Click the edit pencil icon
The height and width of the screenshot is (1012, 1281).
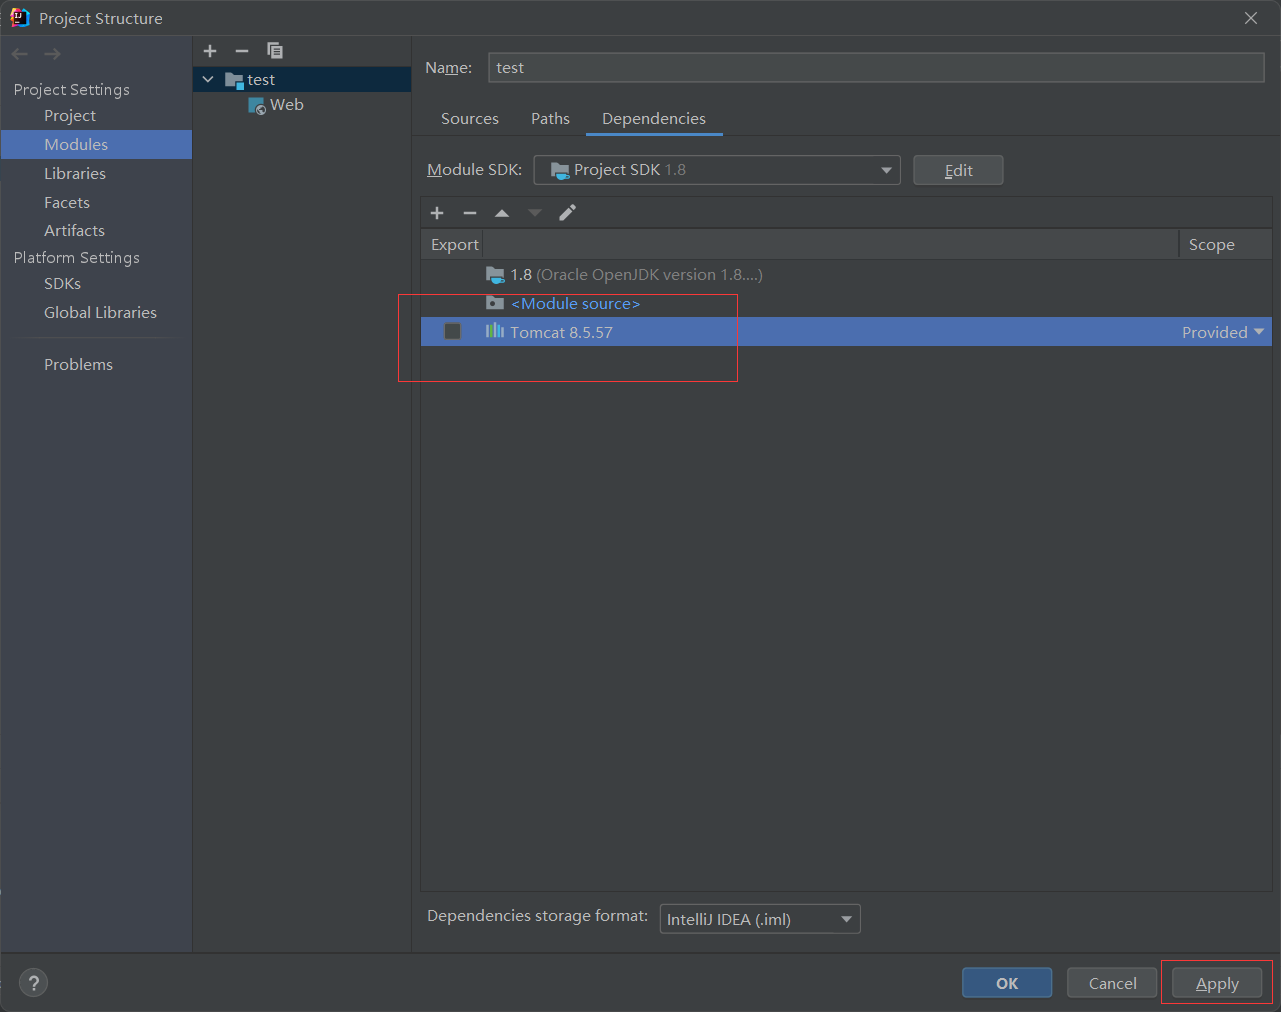(x=567, y=213)
